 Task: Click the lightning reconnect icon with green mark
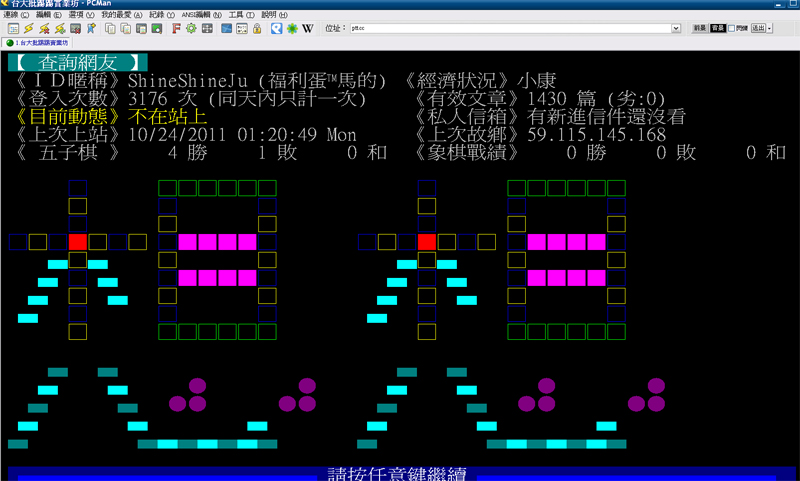(60, 29)
